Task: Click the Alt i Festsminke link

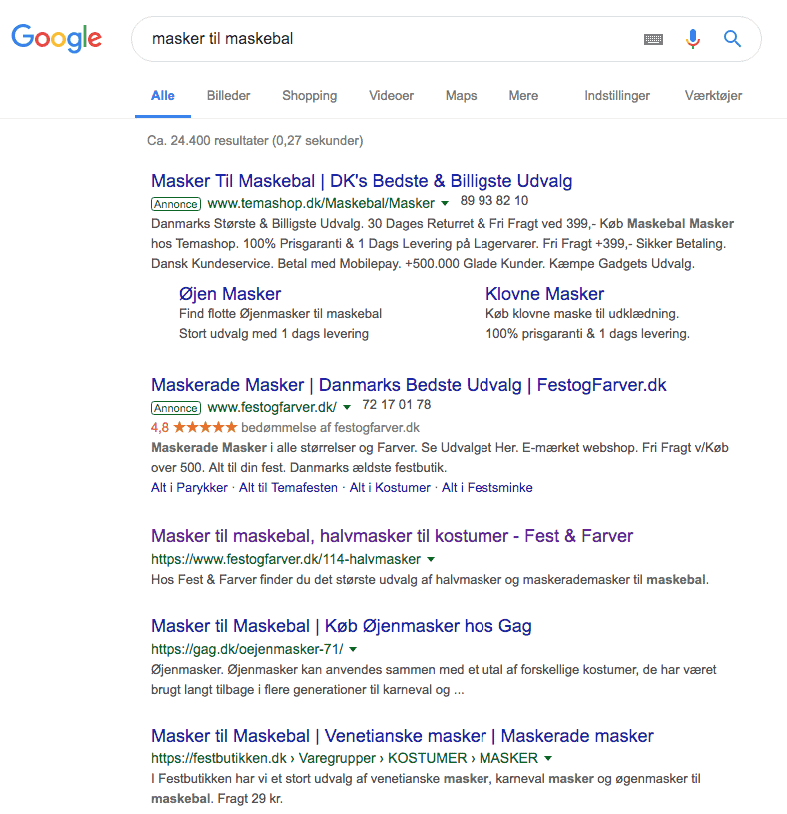Action: [x=487, y=487]
